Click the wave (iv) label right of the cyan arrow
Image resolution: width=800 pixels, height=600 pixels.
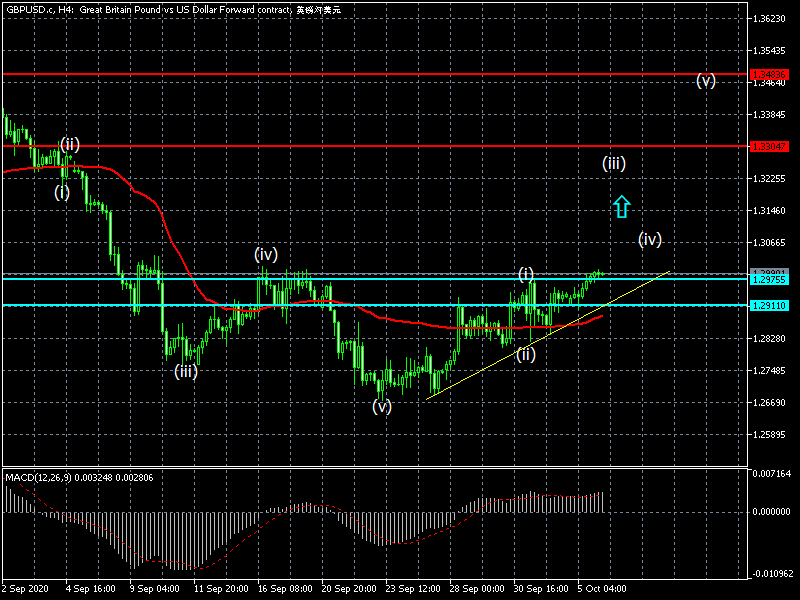[650, 239]
